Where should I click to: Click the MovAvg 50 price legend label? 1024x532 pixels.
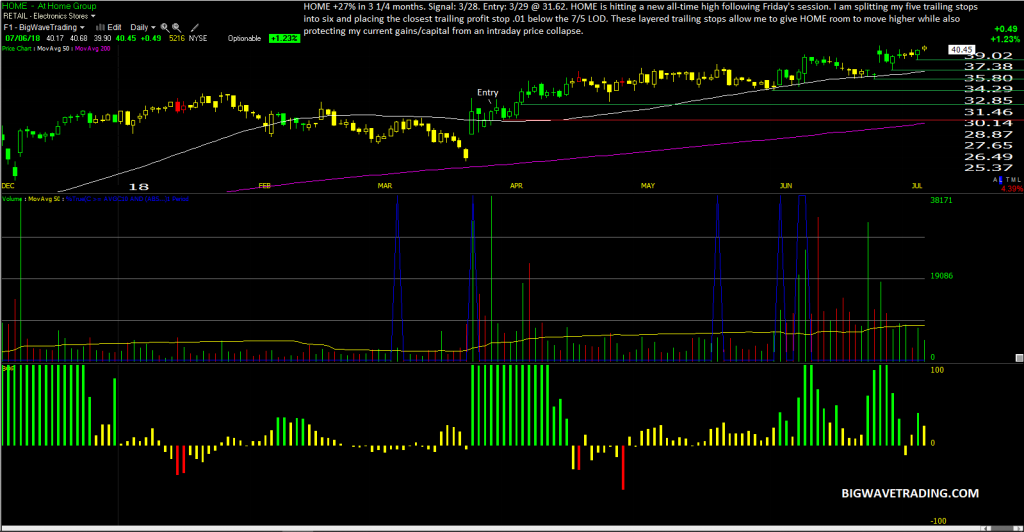(x=52, y=48)
